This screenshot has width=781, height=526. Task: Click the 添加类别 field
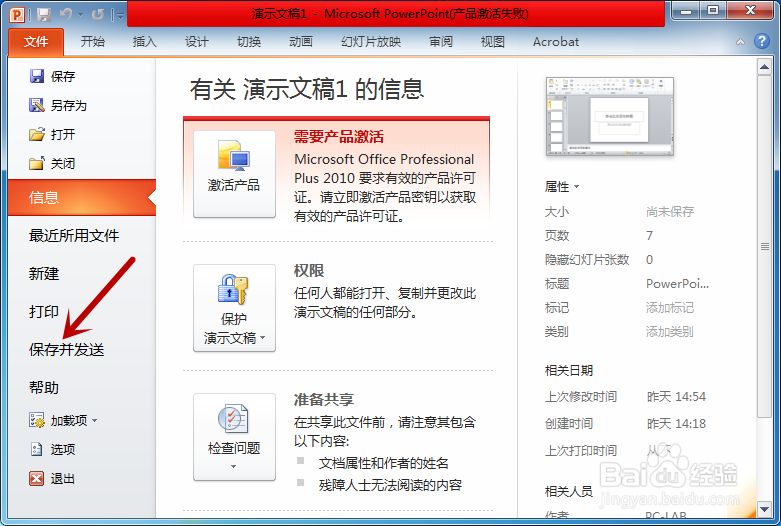pyautogui.click(x=669, y=332)
